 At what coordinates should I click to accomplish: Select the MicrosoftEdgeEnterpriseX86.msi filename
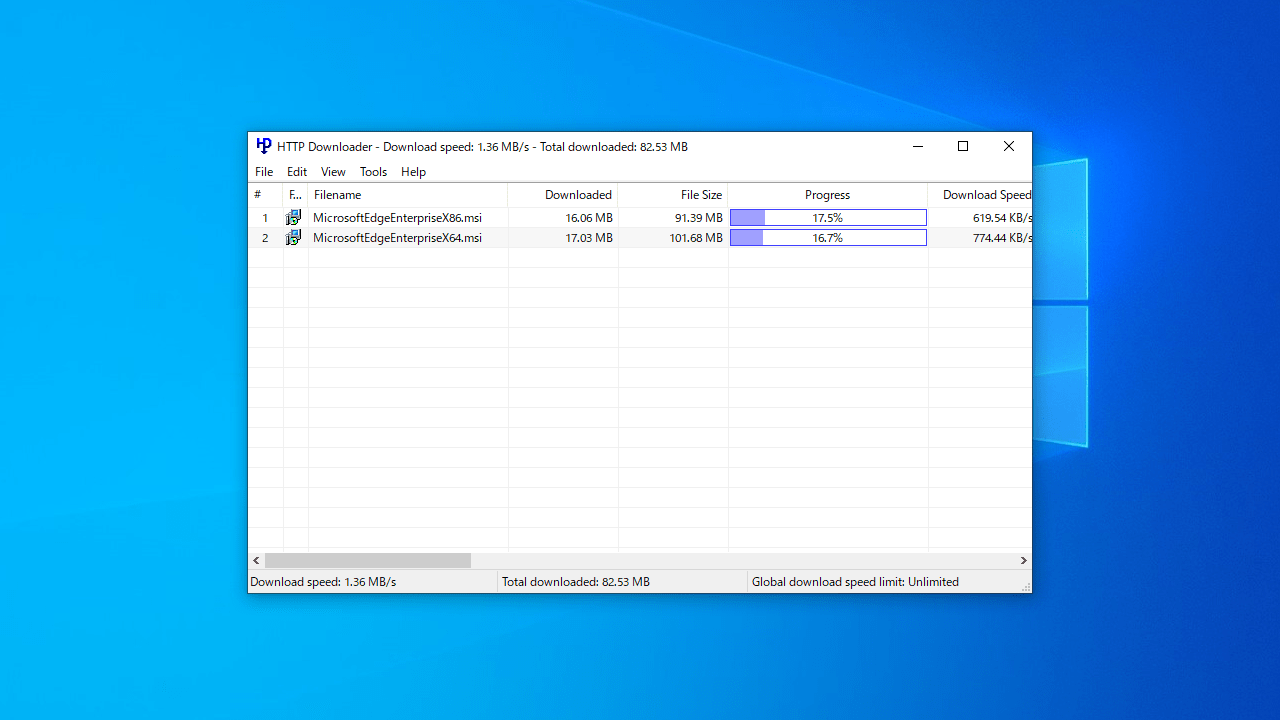[x=397, y=218]
